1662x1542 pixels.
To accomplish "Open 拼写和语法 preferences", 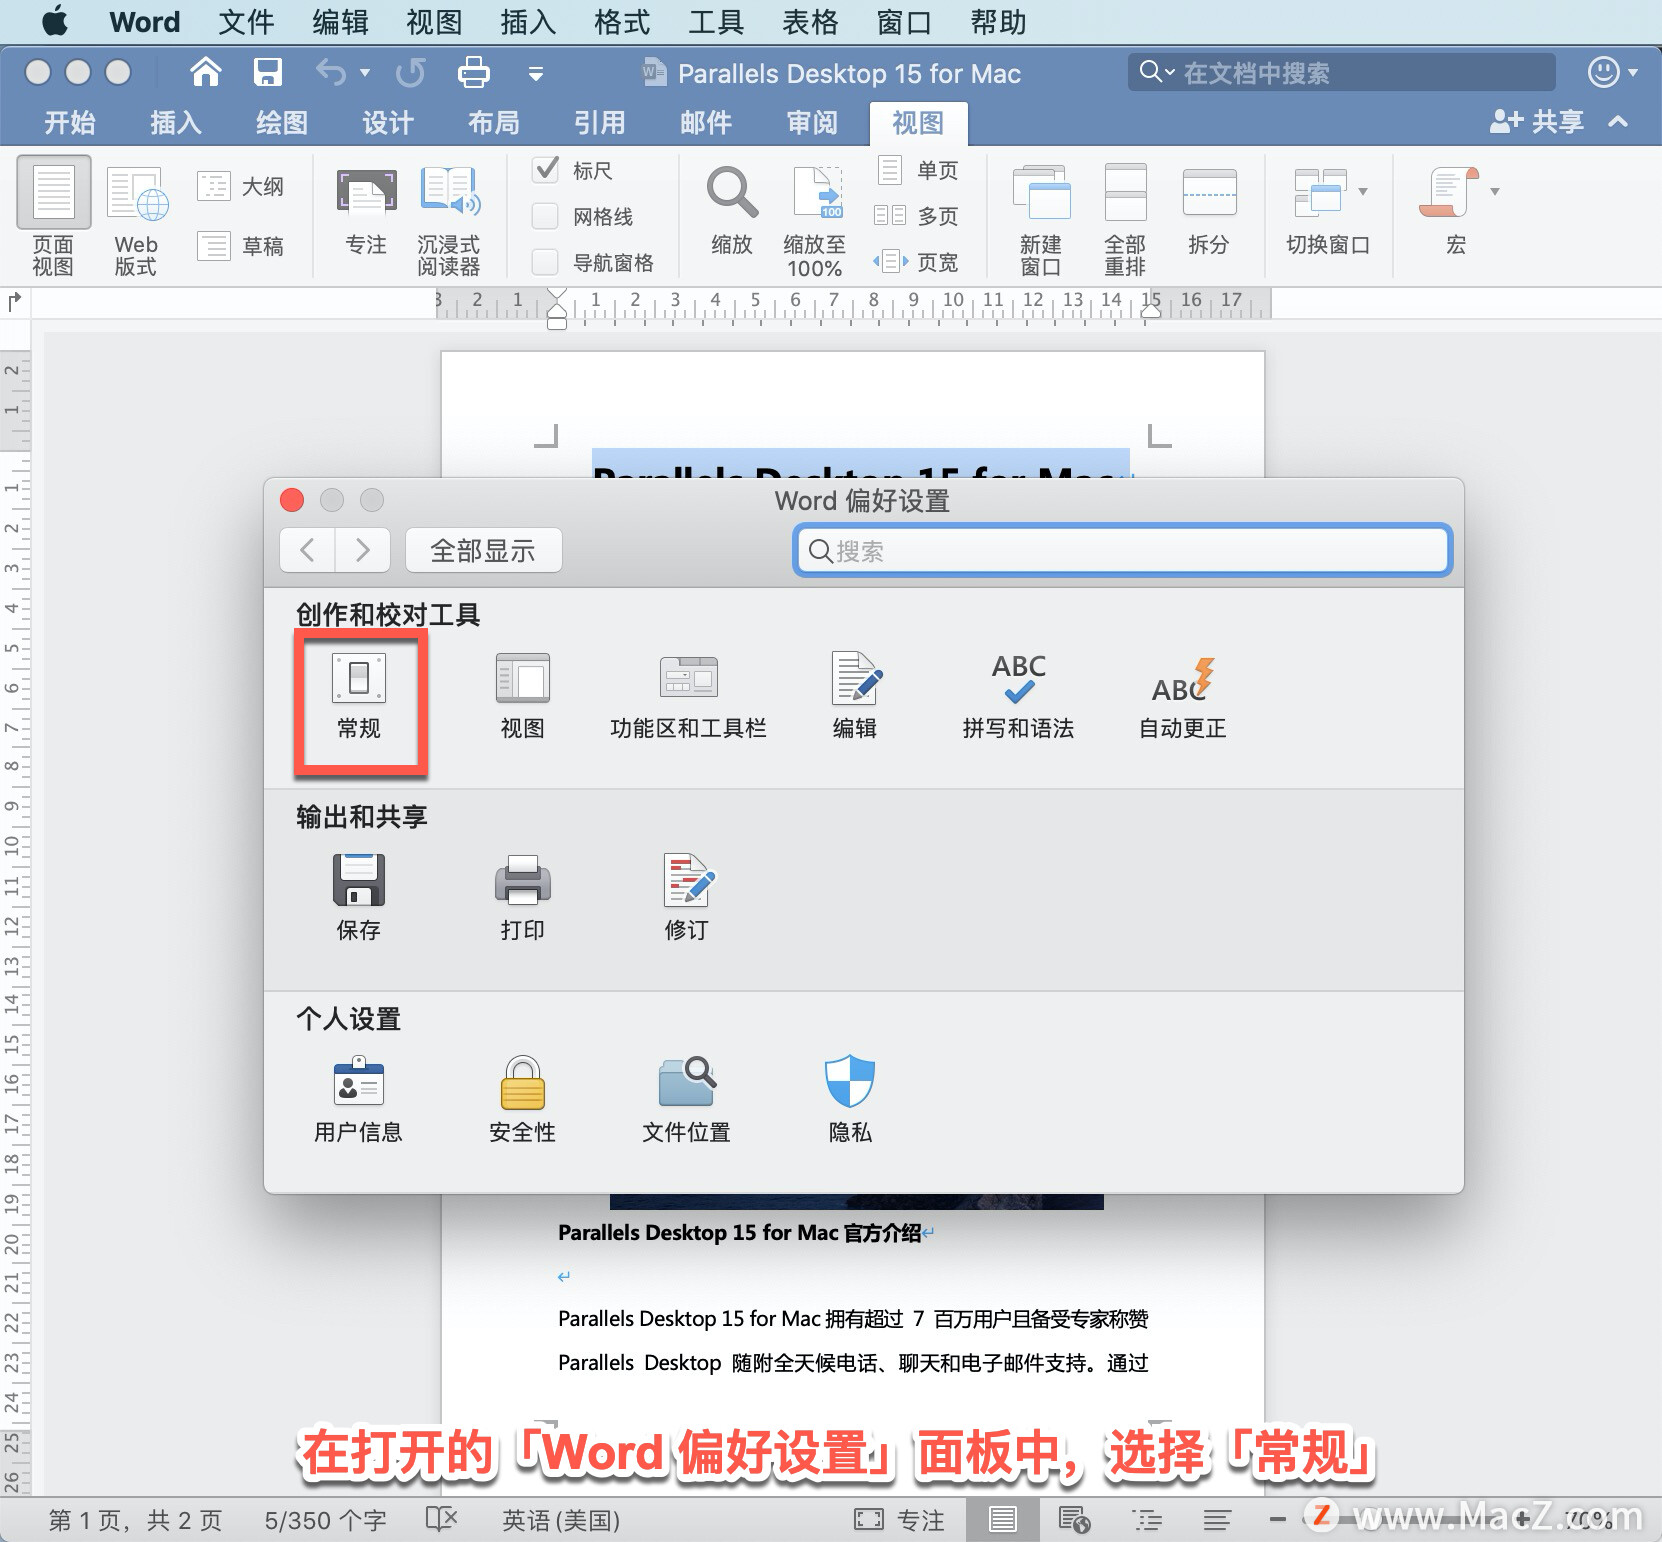I will (1018, 697).
